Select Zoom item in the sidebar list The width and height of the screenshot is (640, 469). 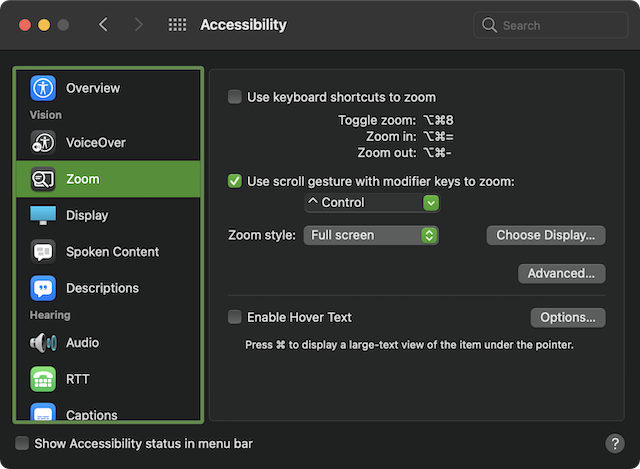108,179
